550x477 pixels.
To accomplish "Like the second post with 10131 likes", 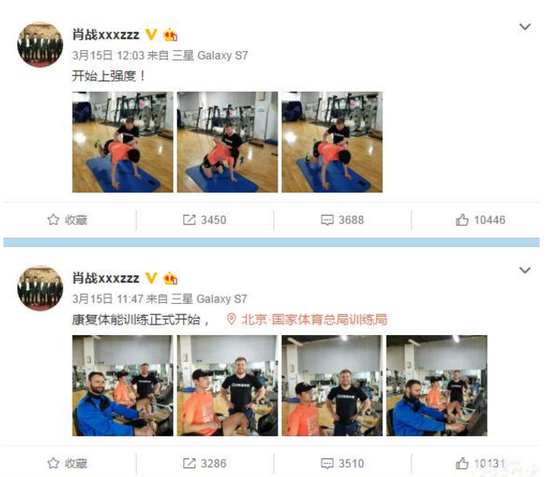I will (x=480, y=463).
